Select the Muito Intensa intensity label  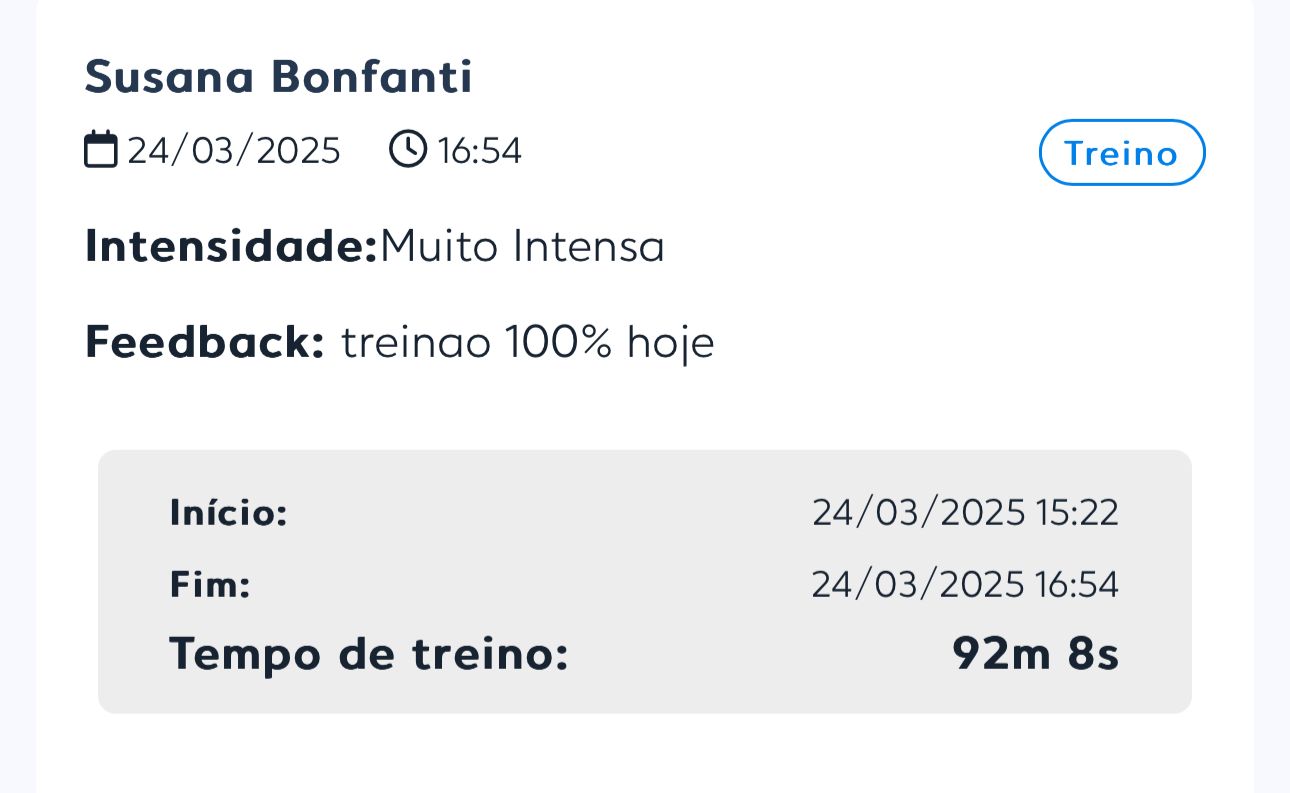(x=523, y=246)
